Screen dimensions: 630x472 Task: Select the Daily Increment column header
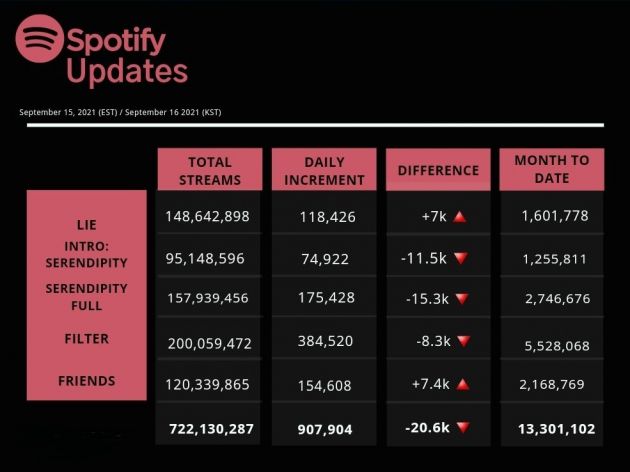pos(324,170)
